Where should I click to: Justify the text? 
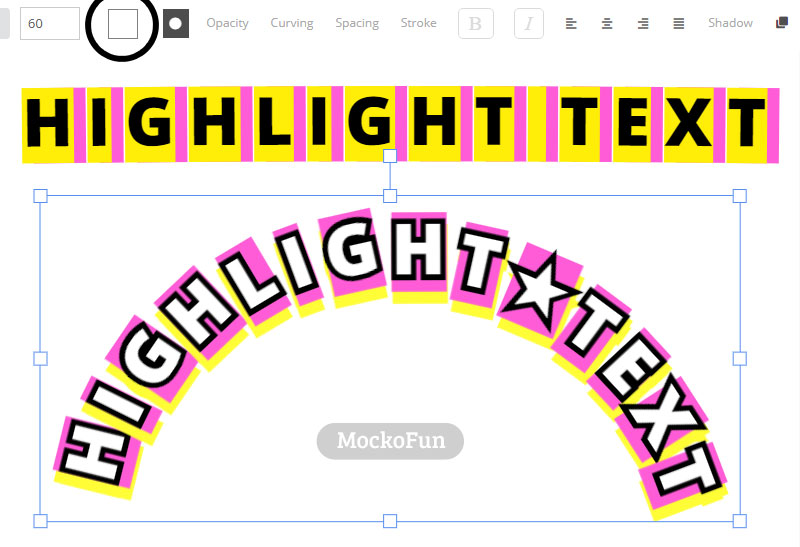click(x=679, y=23)
